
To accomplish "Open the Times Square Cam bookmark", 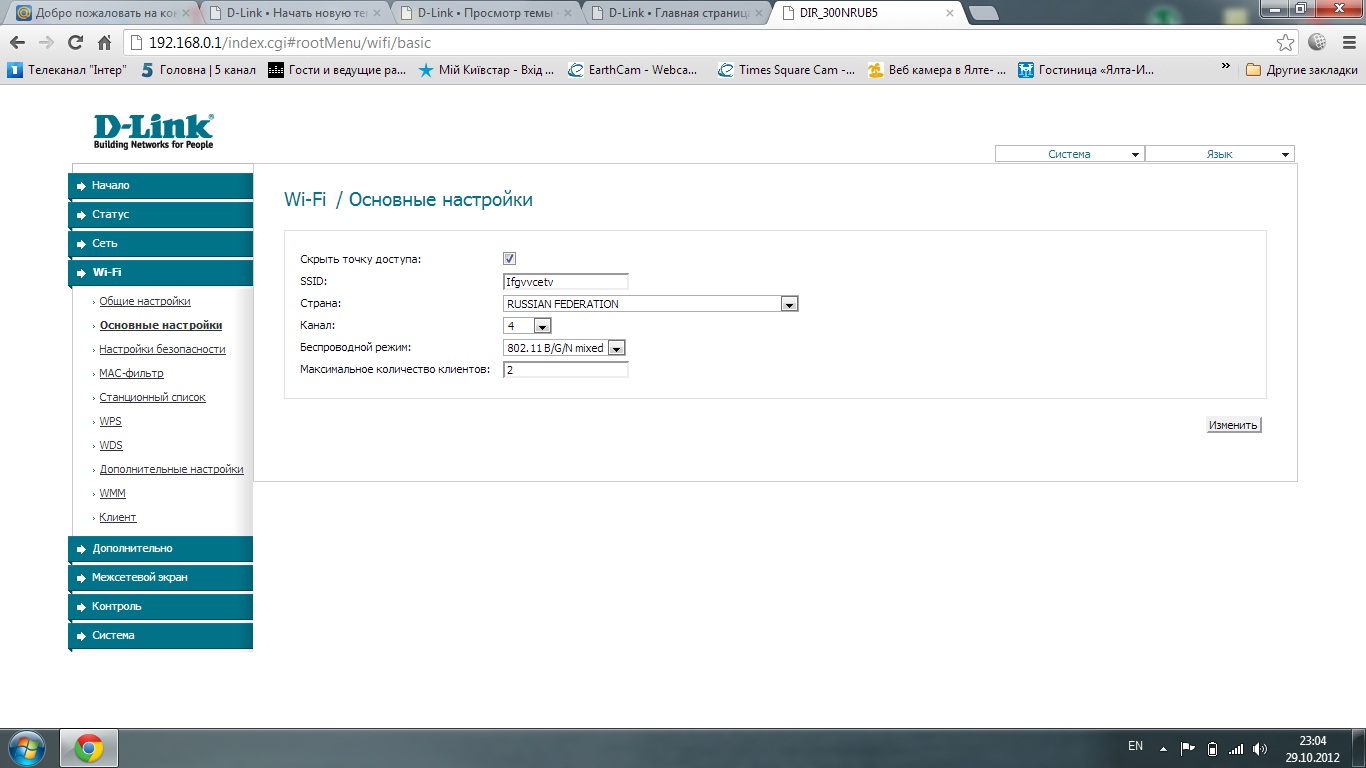I will coord(786,70).
